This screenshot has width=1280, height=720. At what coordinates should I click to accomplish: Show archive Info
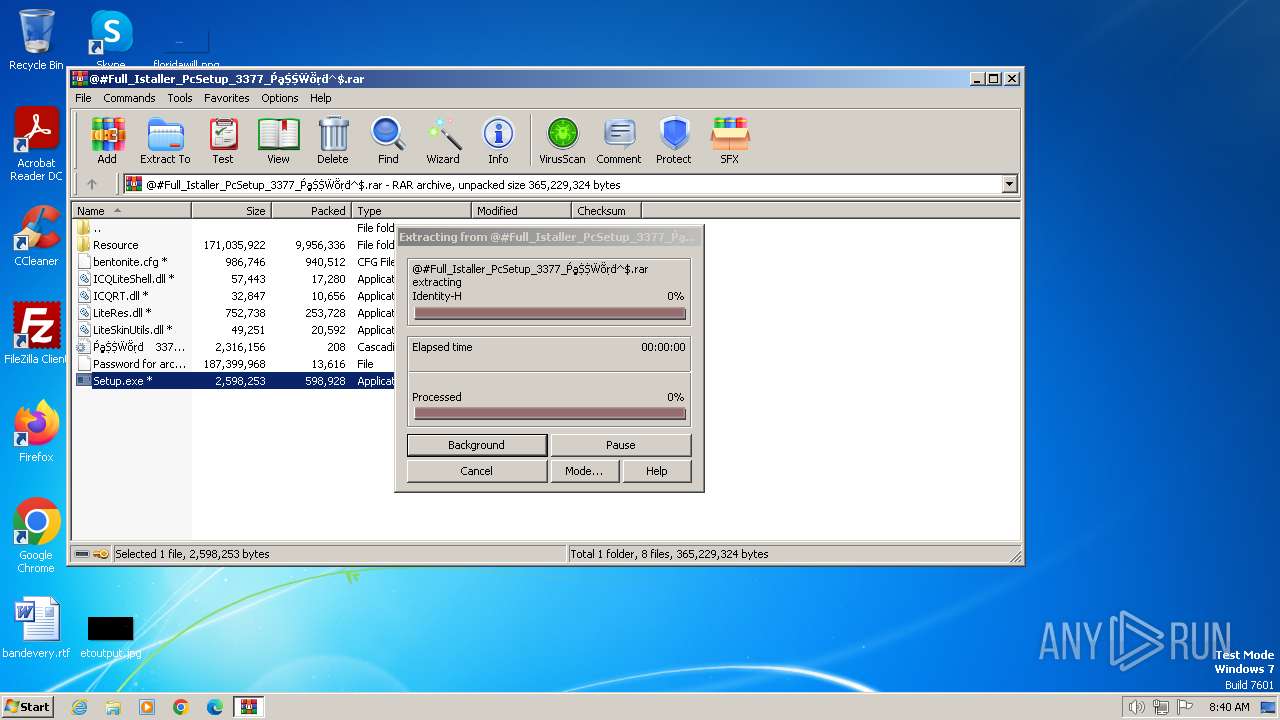pyautogui.click(x=498, y=140)
